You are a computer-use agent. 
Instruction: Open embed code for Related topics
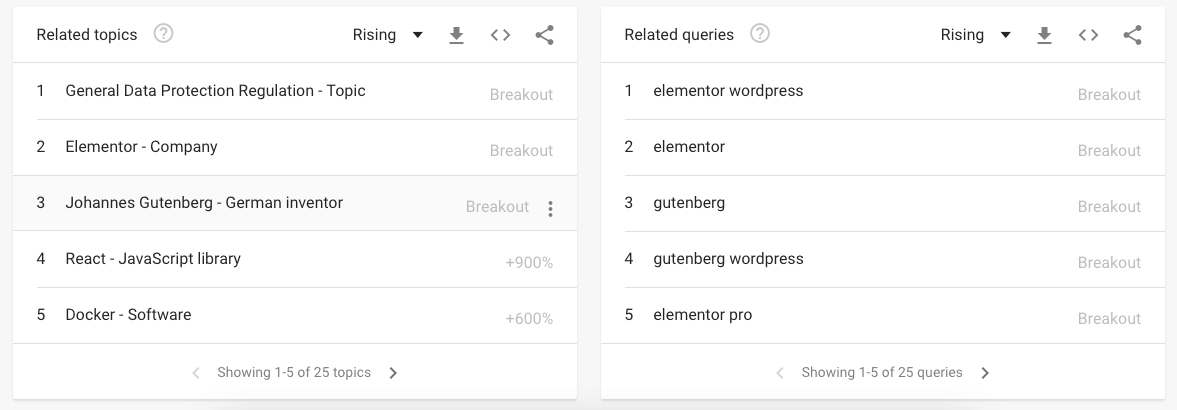pos(500,35)
